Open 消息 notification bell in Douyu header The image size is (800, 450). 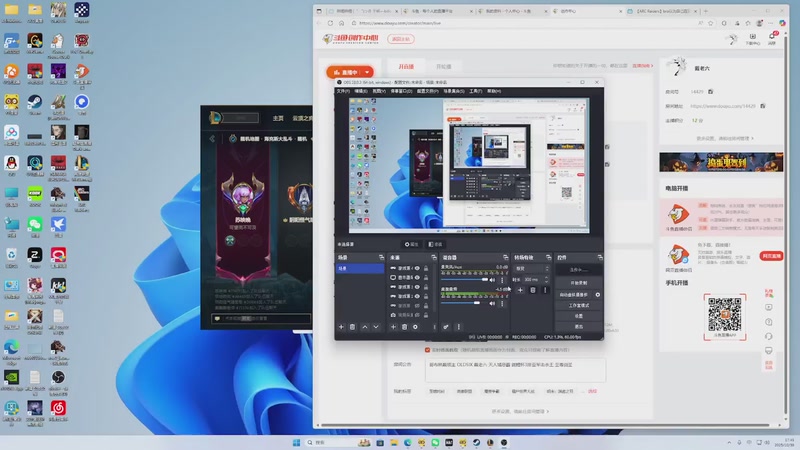click(772, 38)
